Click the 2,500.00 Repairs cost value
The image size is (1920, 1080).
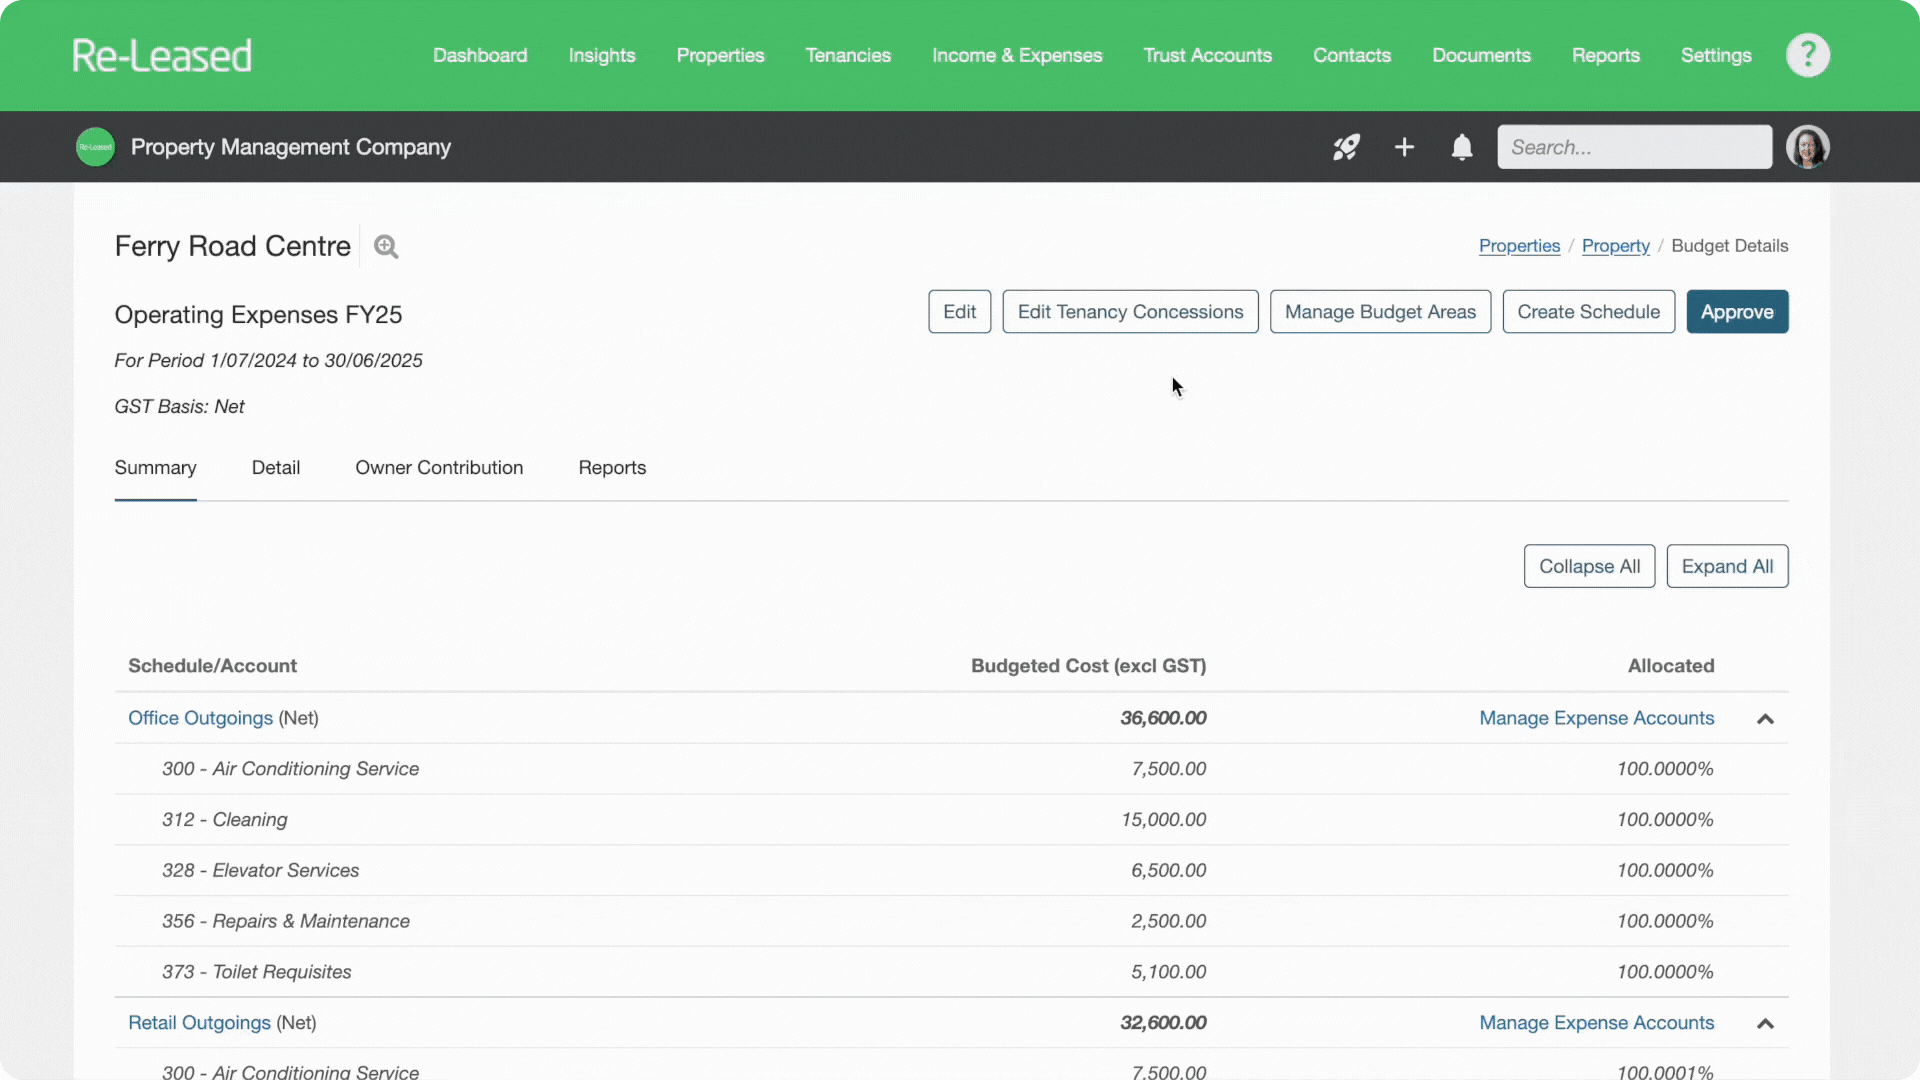pos(1168,921)
